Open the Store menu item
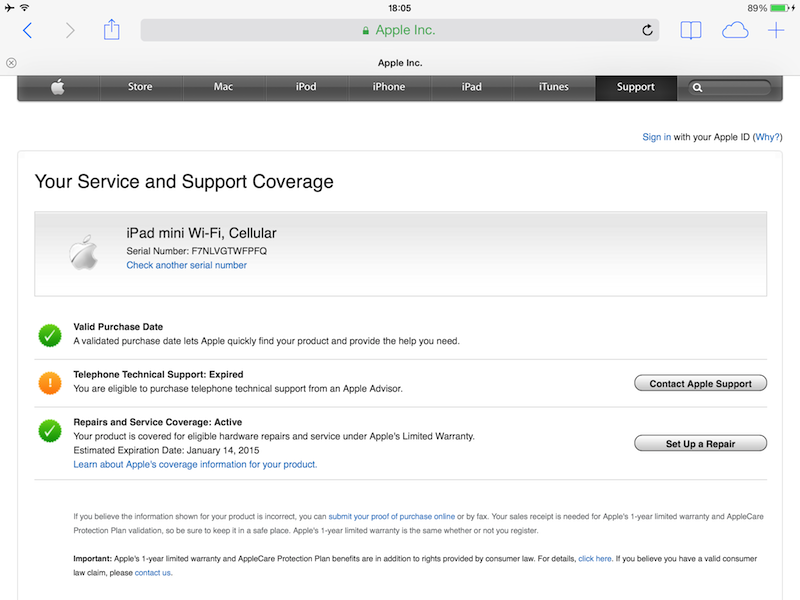800x600 pixels. tap(140, 87)
